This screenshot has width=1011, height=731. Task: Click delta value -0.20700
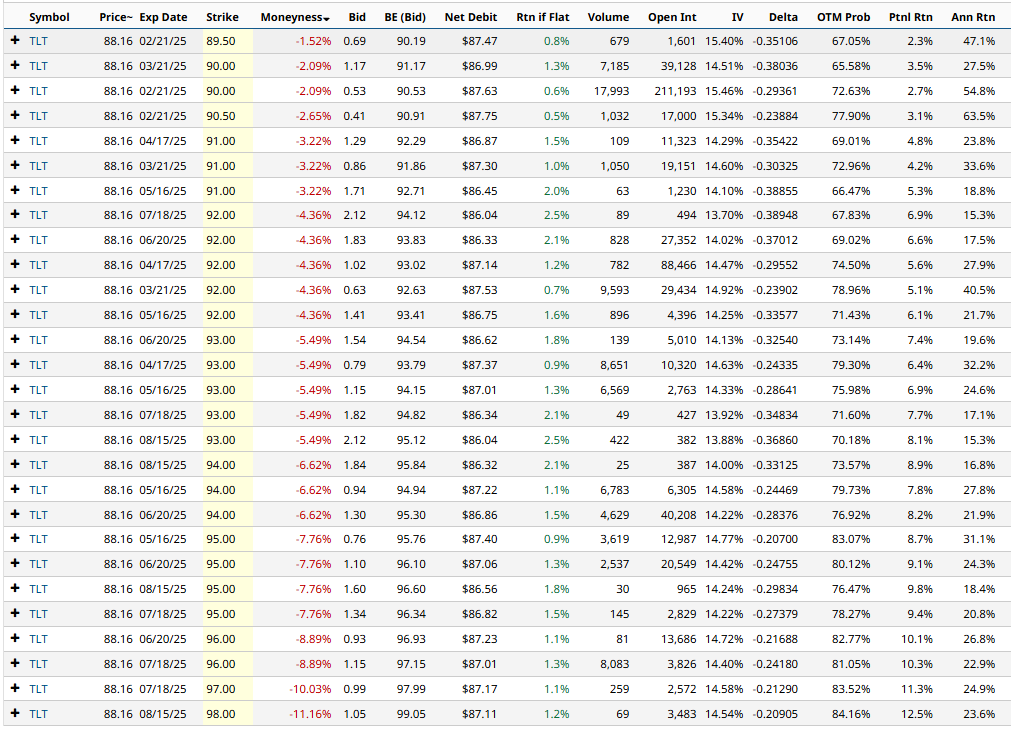(x=775, y=539)
